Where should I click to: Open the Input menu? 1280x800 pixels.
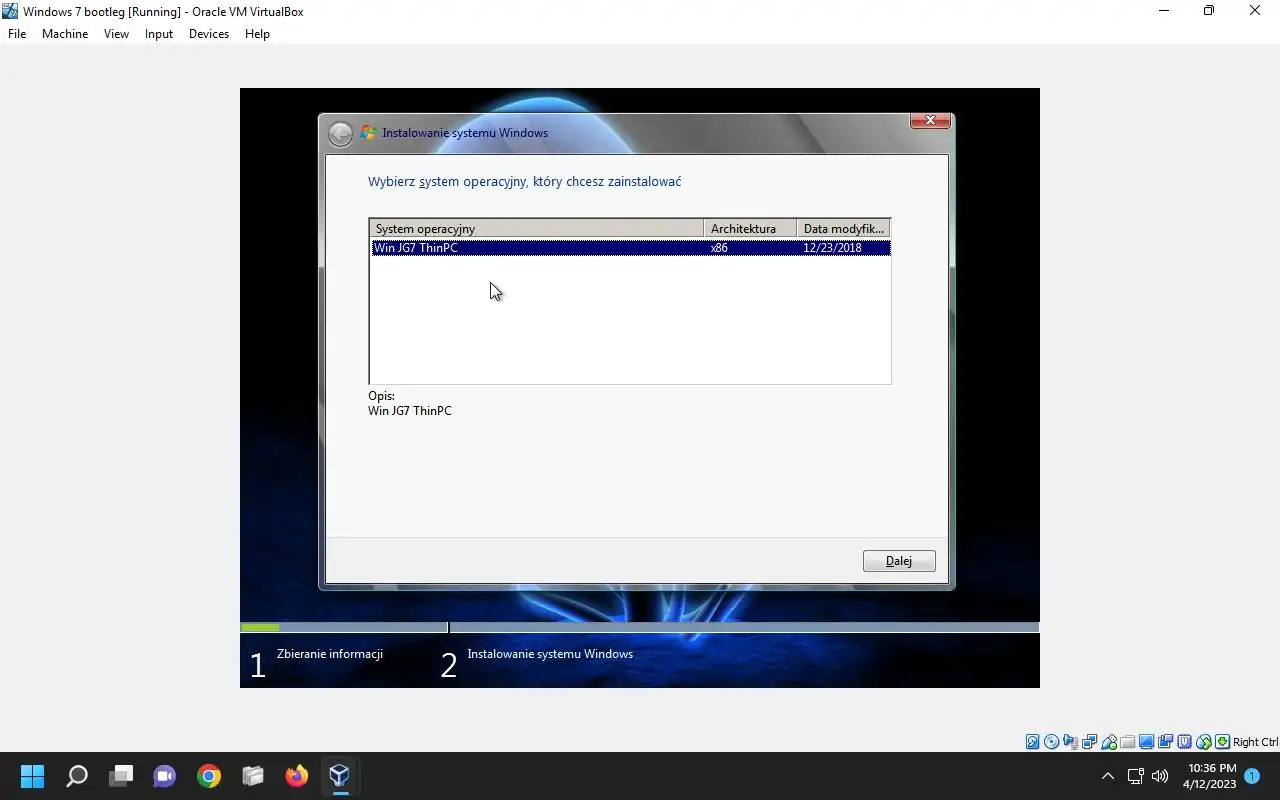(x=159, y=34)
